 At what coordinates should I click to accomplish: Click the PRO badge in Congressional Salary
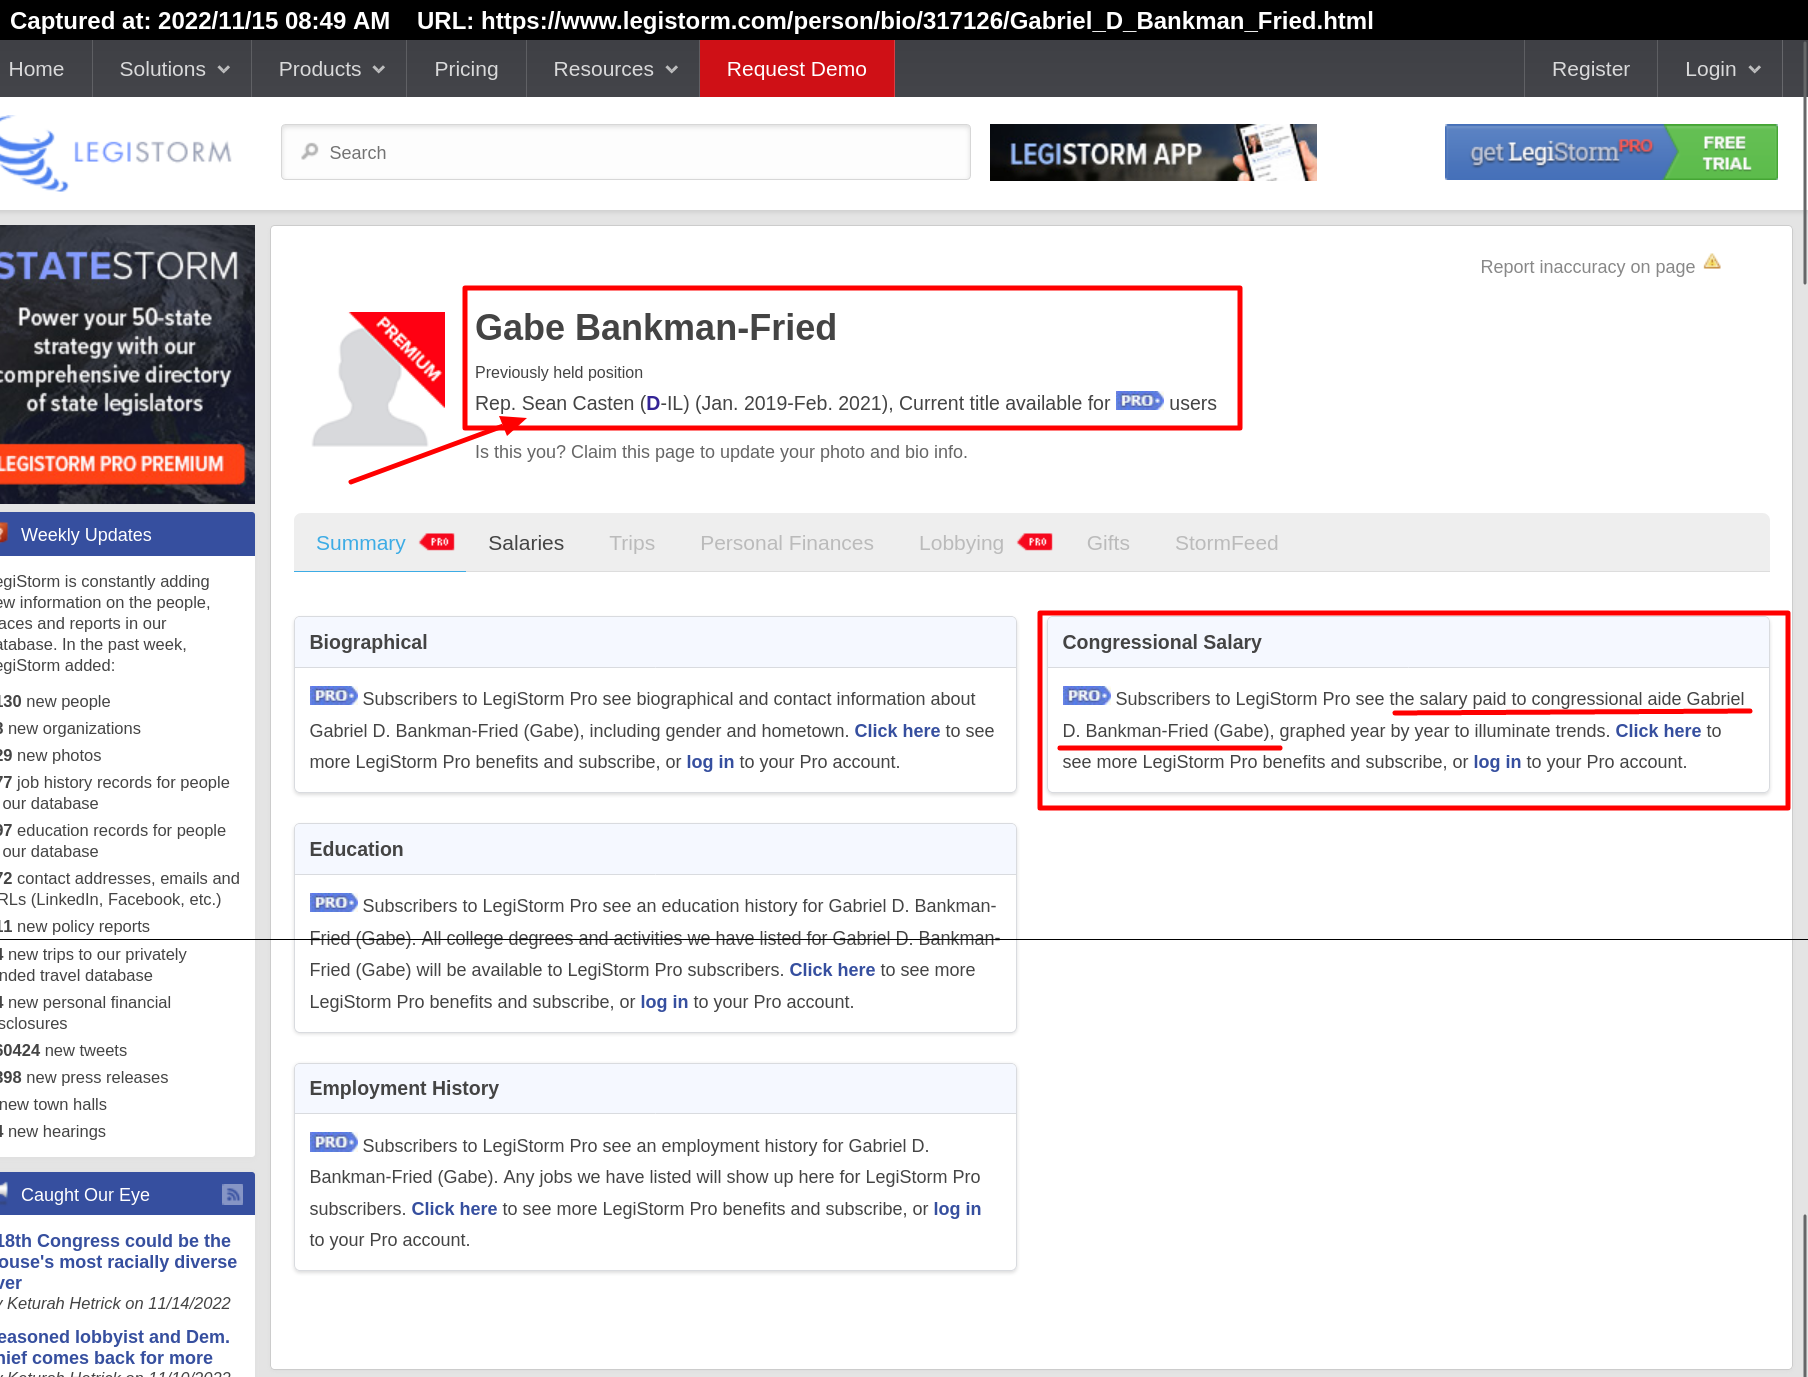tap(1086, 696)
